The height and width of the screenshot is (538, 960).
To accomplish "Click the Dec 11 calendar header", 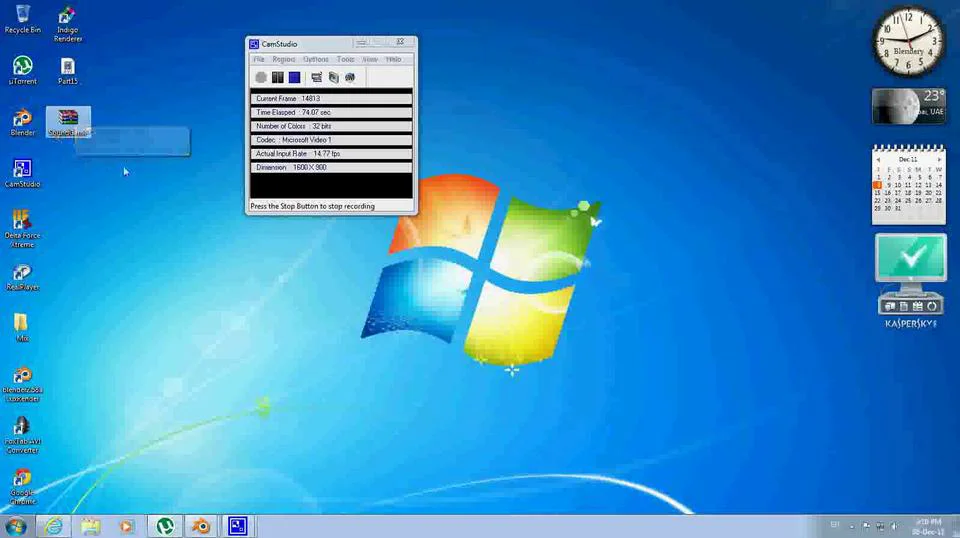I will coord(908,159).
